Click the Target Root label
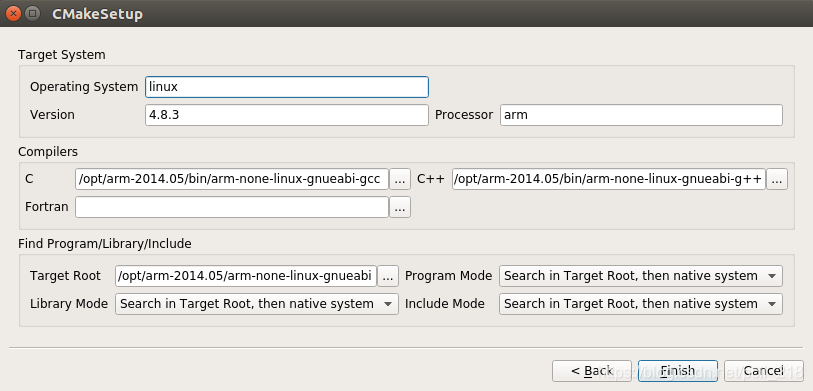 pyautogui.click(x=65, y=276)
